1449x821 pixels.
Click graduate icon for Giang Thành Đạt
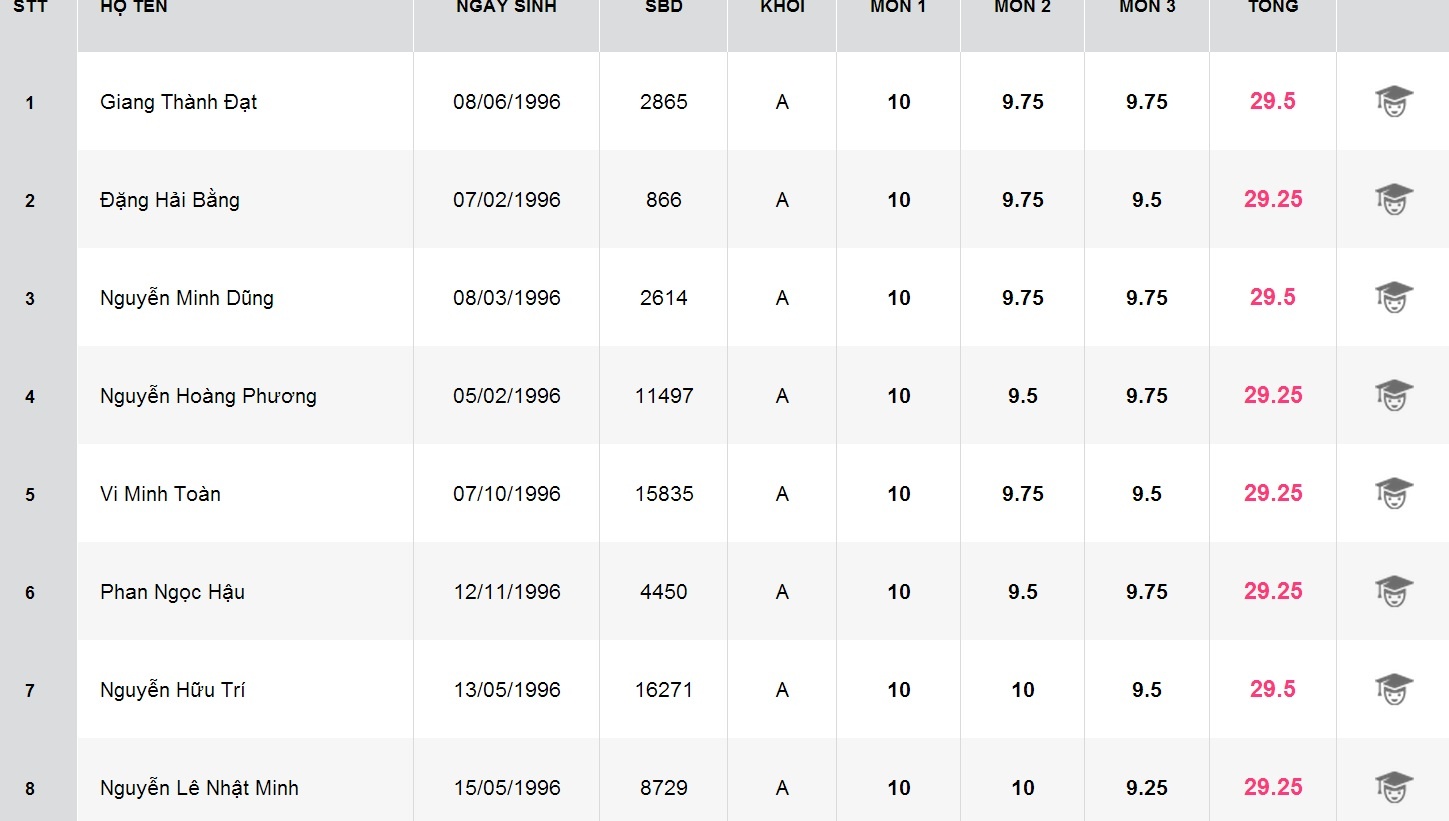click(x=1394, y=102)
